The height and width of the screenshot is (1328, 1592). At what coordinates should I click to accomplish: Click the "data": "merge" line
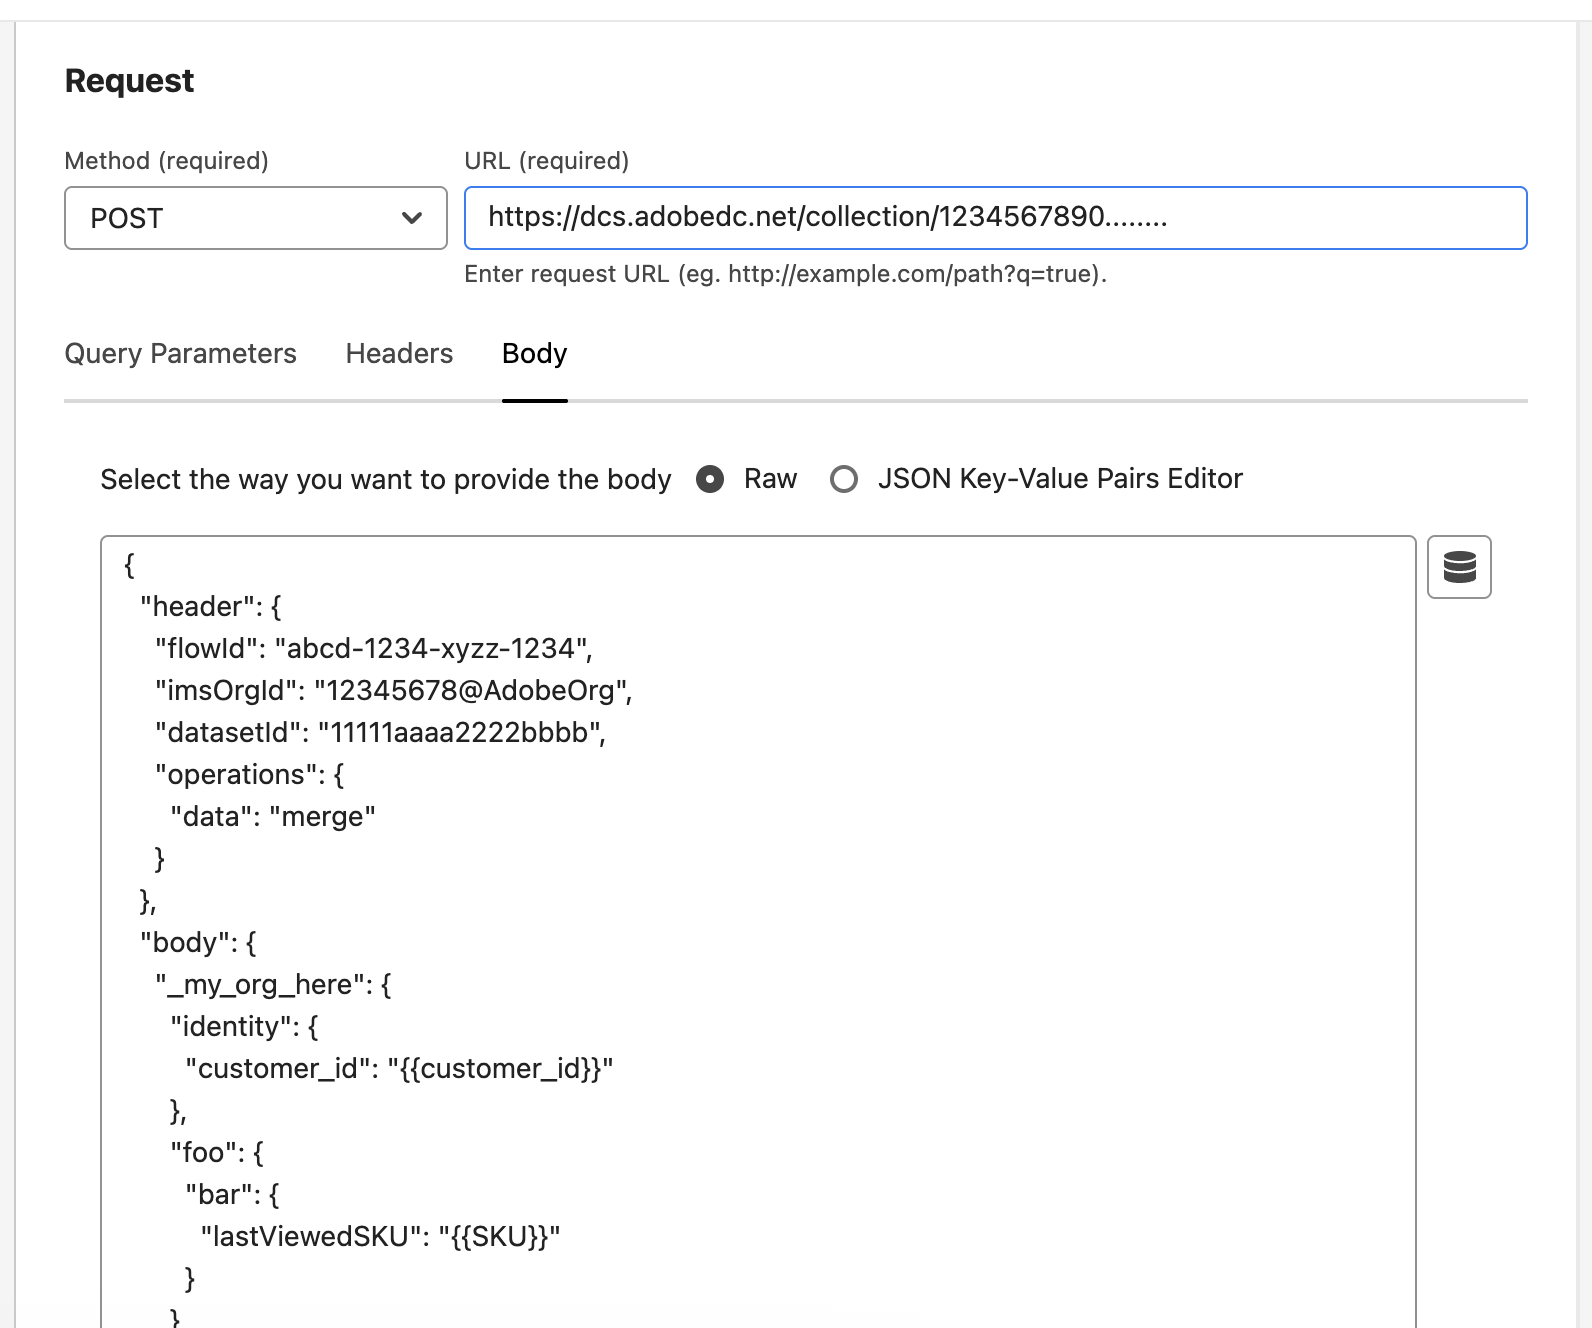click(272, 817)
